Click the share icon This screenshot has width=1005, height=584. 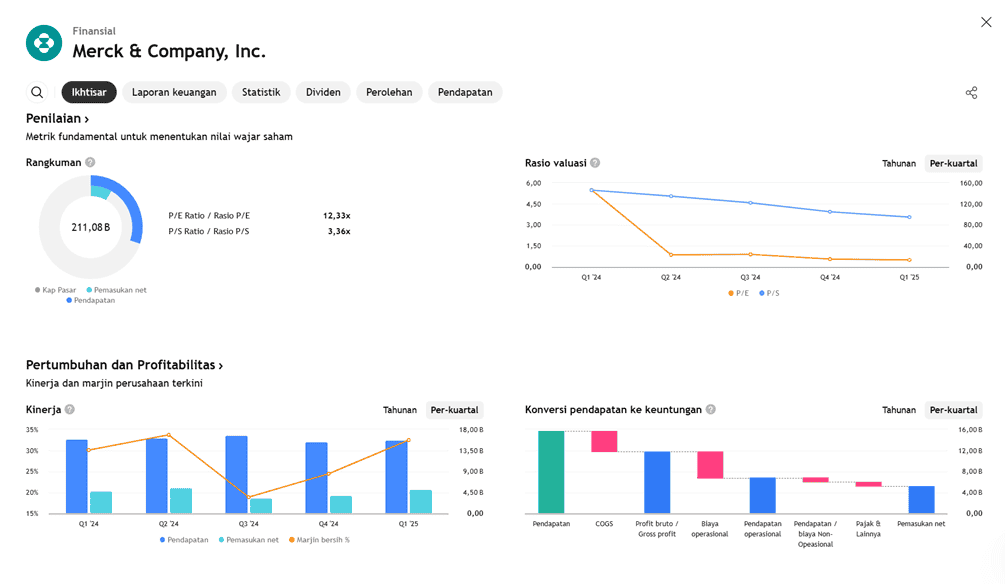pyautogui.click(x=972, y=93)
